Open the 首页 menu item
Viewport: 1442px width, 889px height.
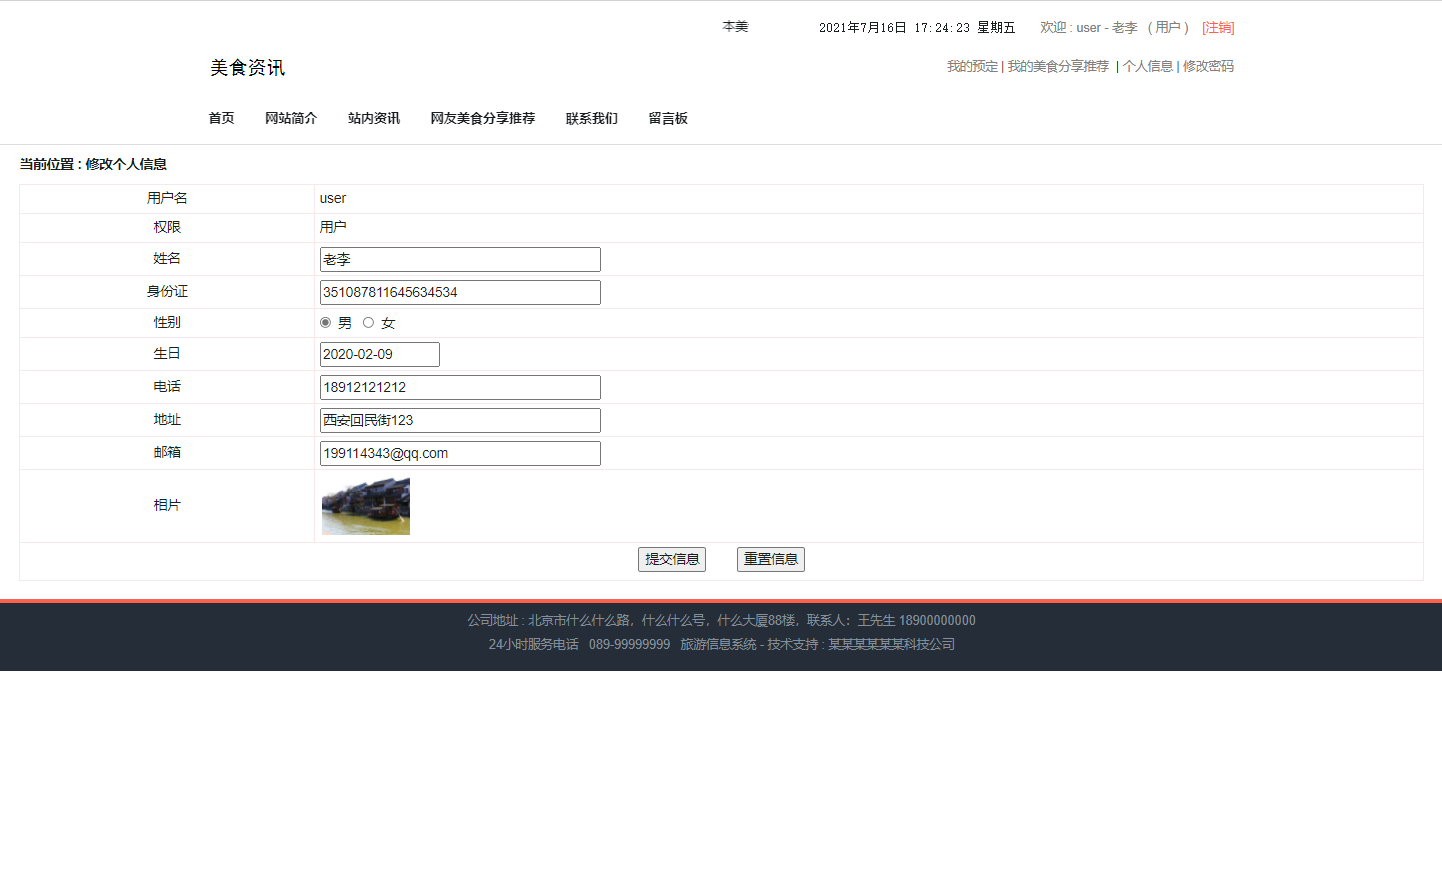(x=221, y=118)
